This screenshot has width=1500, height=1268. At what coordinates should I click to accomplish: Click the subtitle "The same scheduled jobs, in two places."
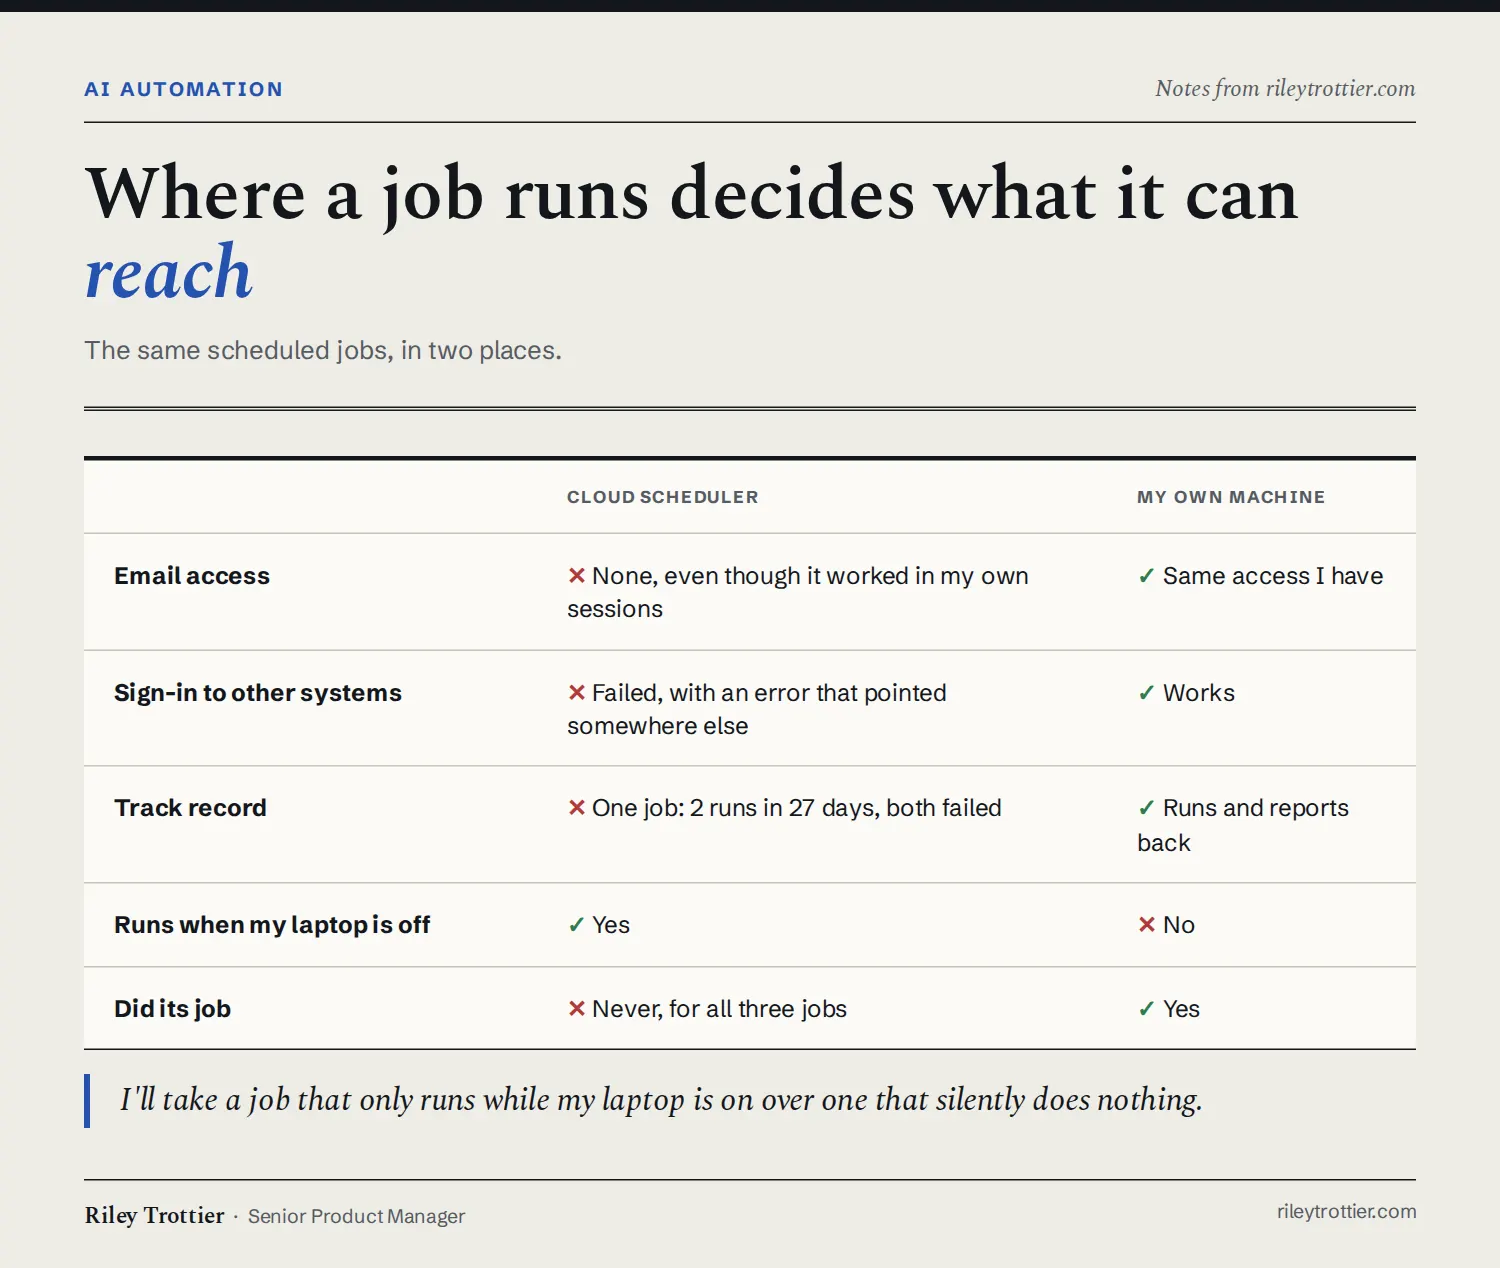(x=323, y=351)
